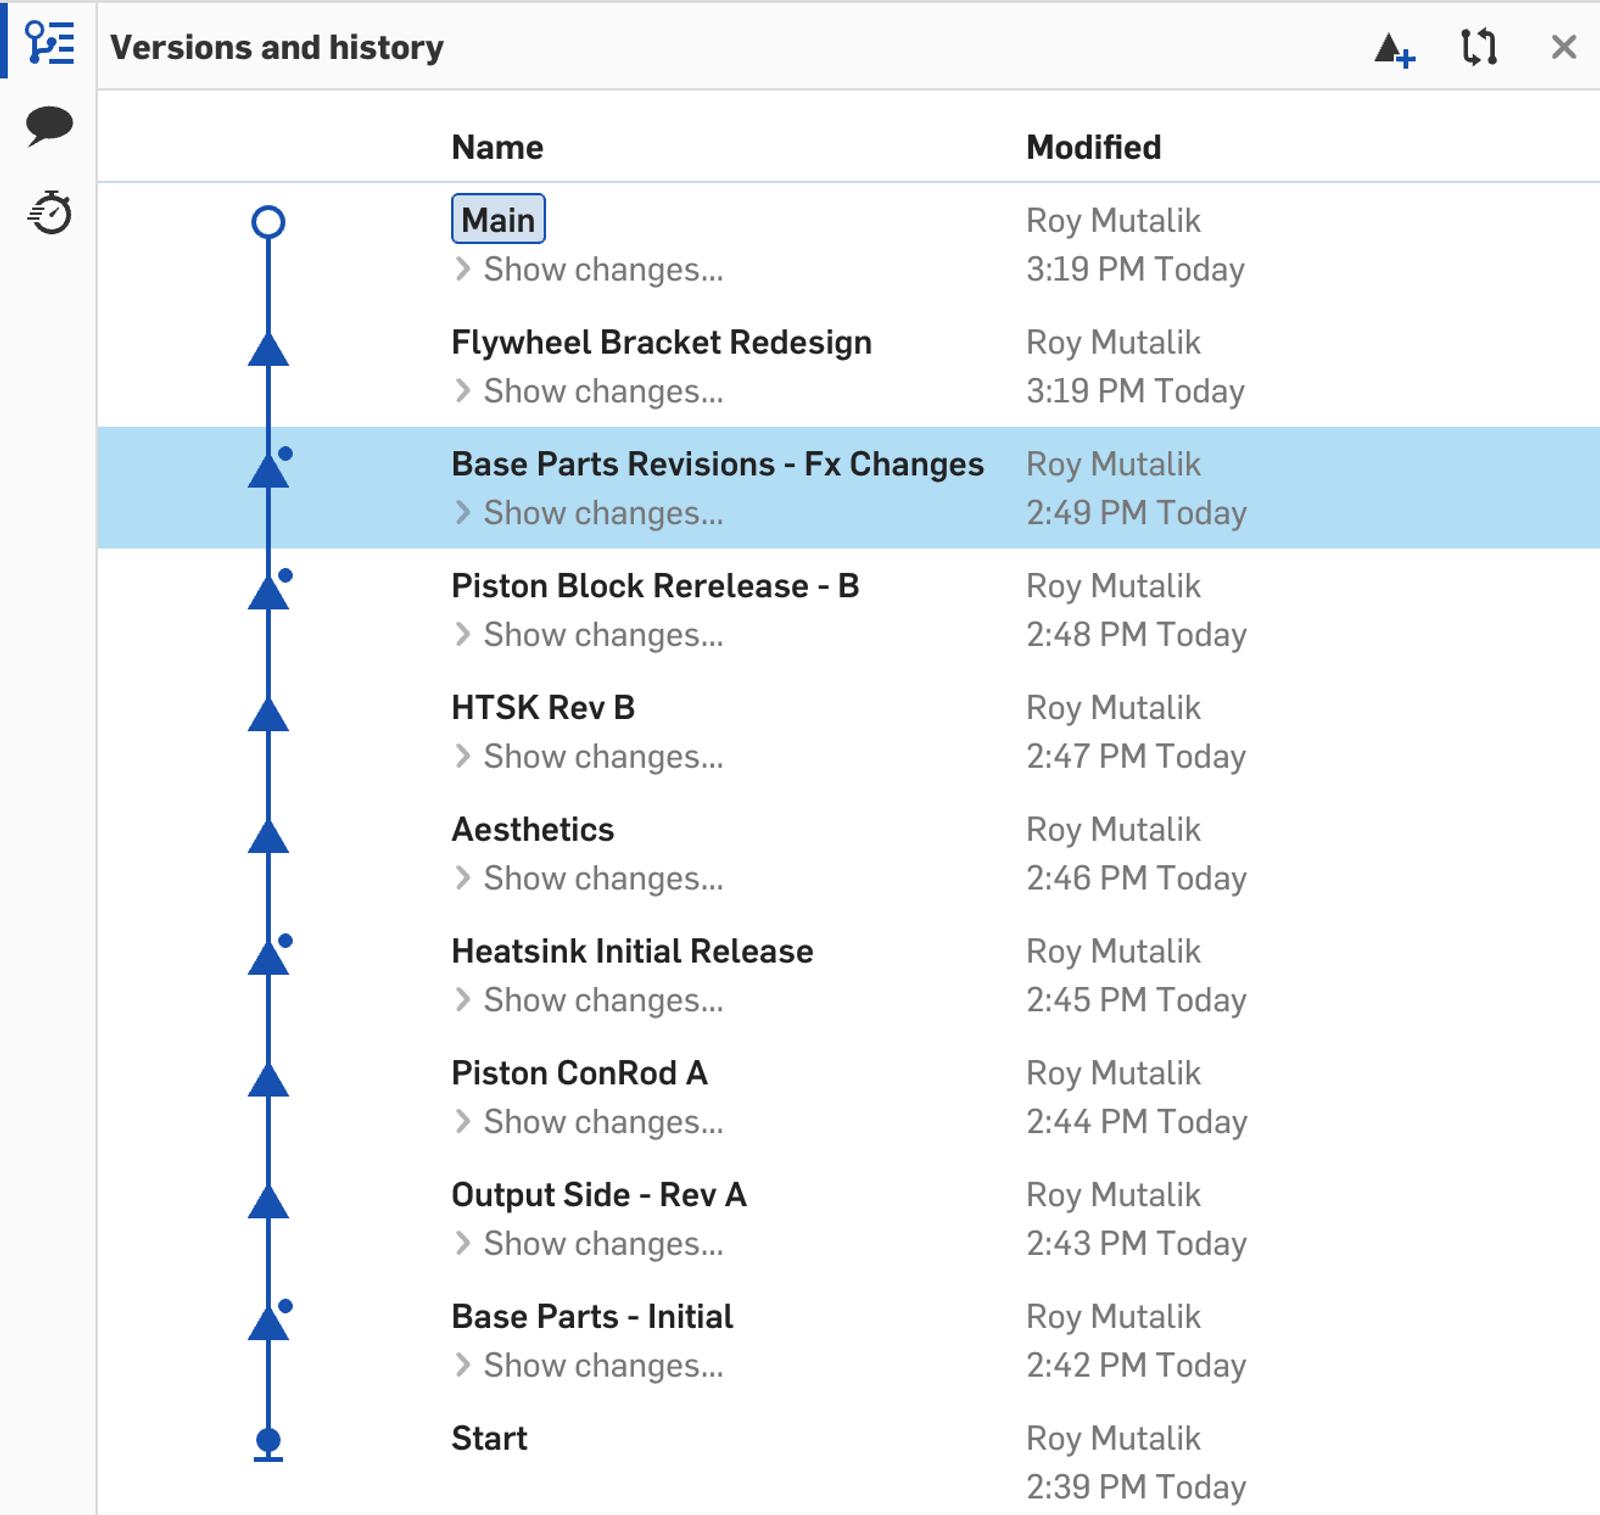Screen dimensions: 1600x1515
Task: Select the Main workspace label
Action: click(x=498, y=220)
